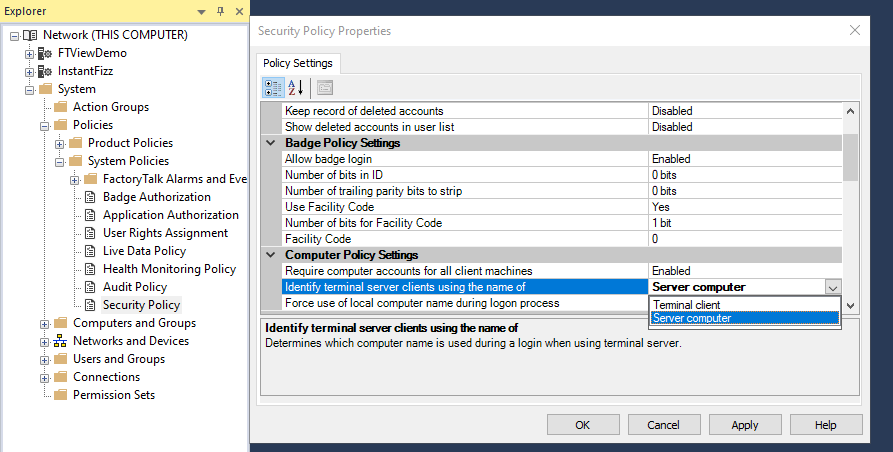The height and width of the screenshot is (452, 893).
Task: Click the FTViewDemo application icon
Action: [45, 53]
